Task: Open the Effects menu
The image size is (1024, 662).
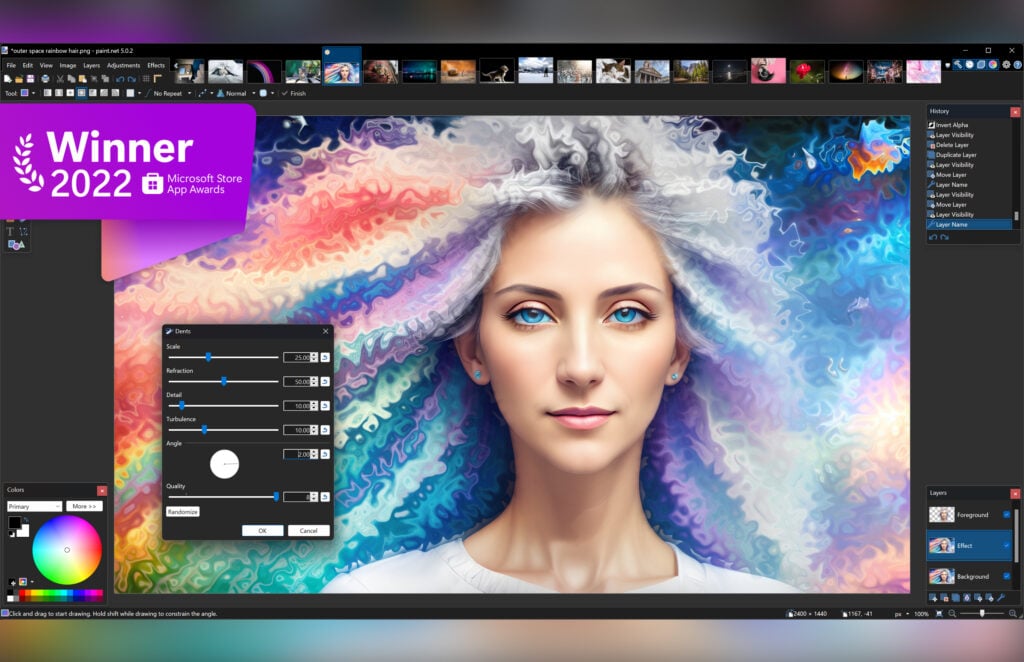Action: tap(157, 63)
